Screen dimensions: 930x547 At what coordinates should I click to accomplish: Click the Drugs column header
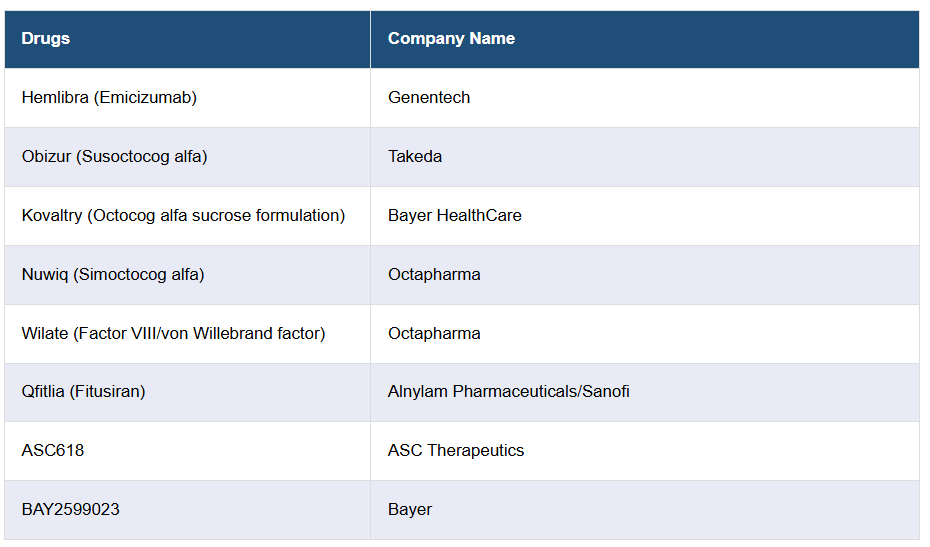(46, 39)
